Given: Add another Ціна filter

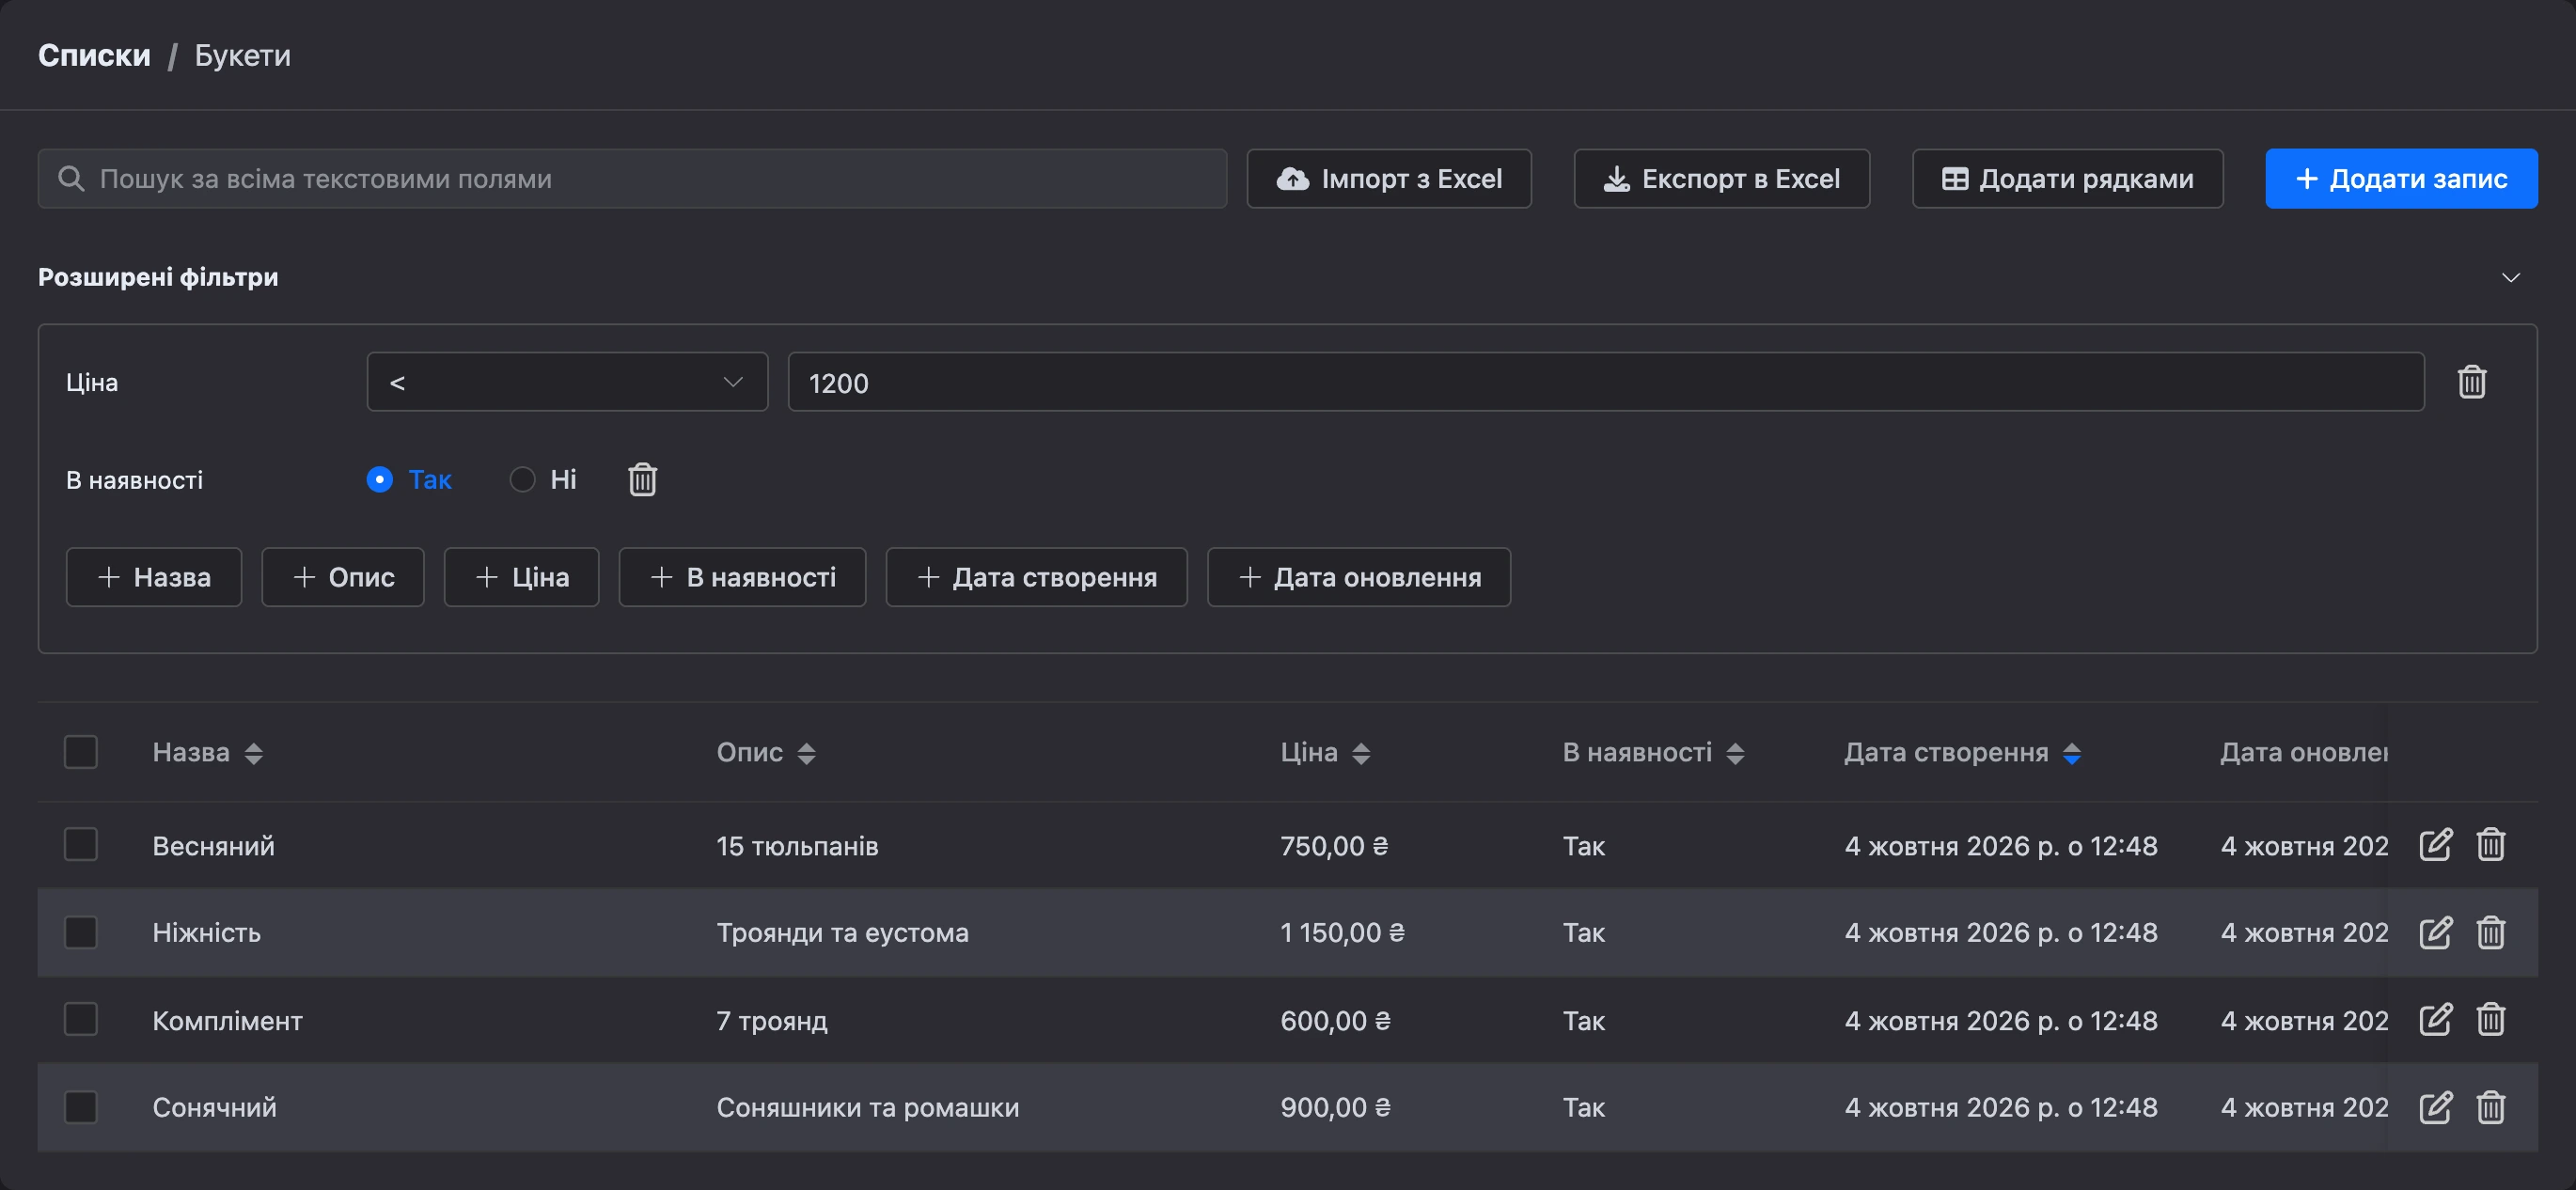Looking at the screenshot, I should click(x=522, y=577).
